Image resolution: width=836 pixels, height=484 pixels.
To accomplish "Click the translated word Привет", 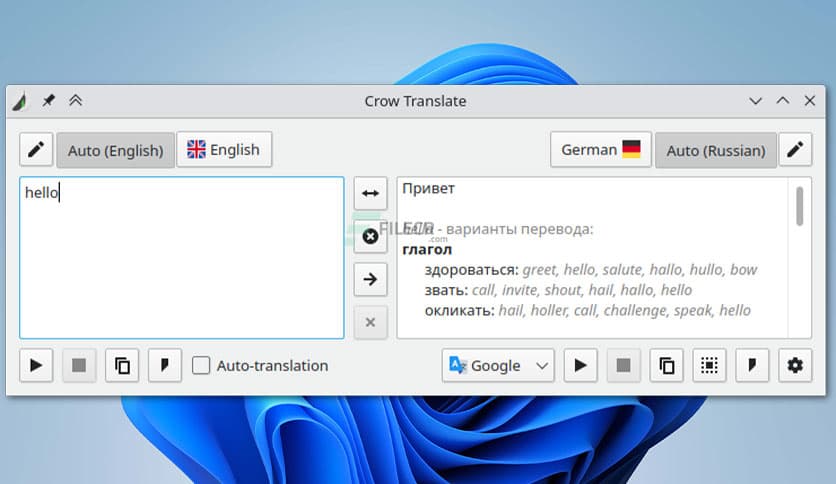I will 429,188.
